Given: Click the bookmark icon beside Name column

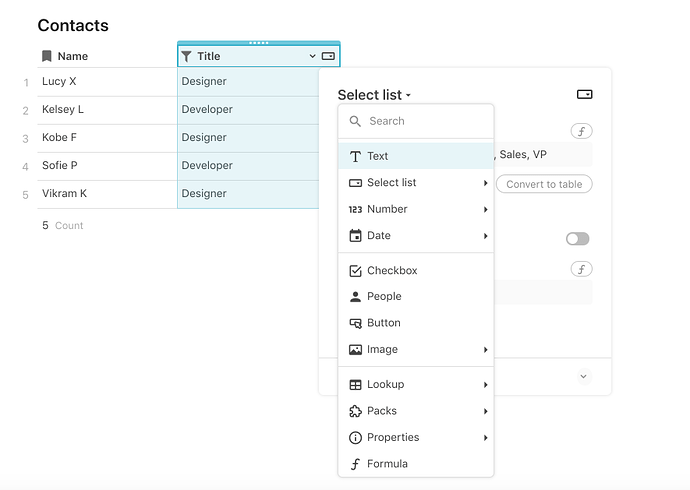Looking at the screenshot, I should point(47,57).
